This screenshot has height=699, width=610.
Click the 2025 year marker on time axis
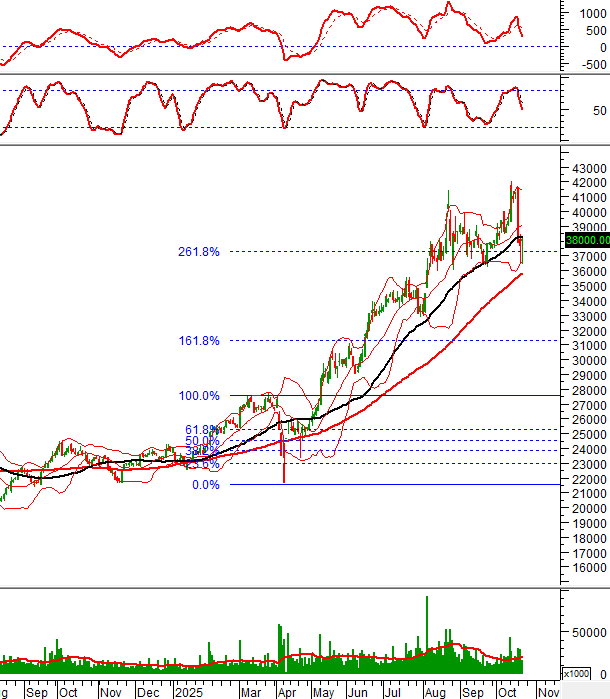click(189, 691)
